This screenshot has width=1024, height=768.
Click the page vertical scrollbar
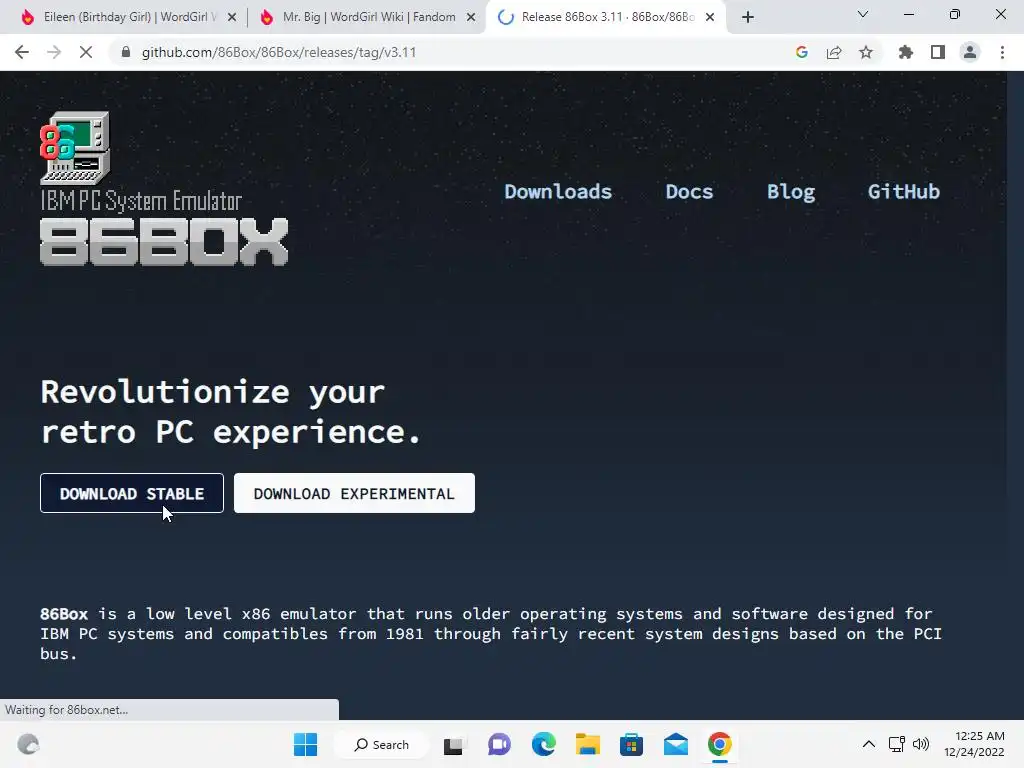coord(1015,395)
